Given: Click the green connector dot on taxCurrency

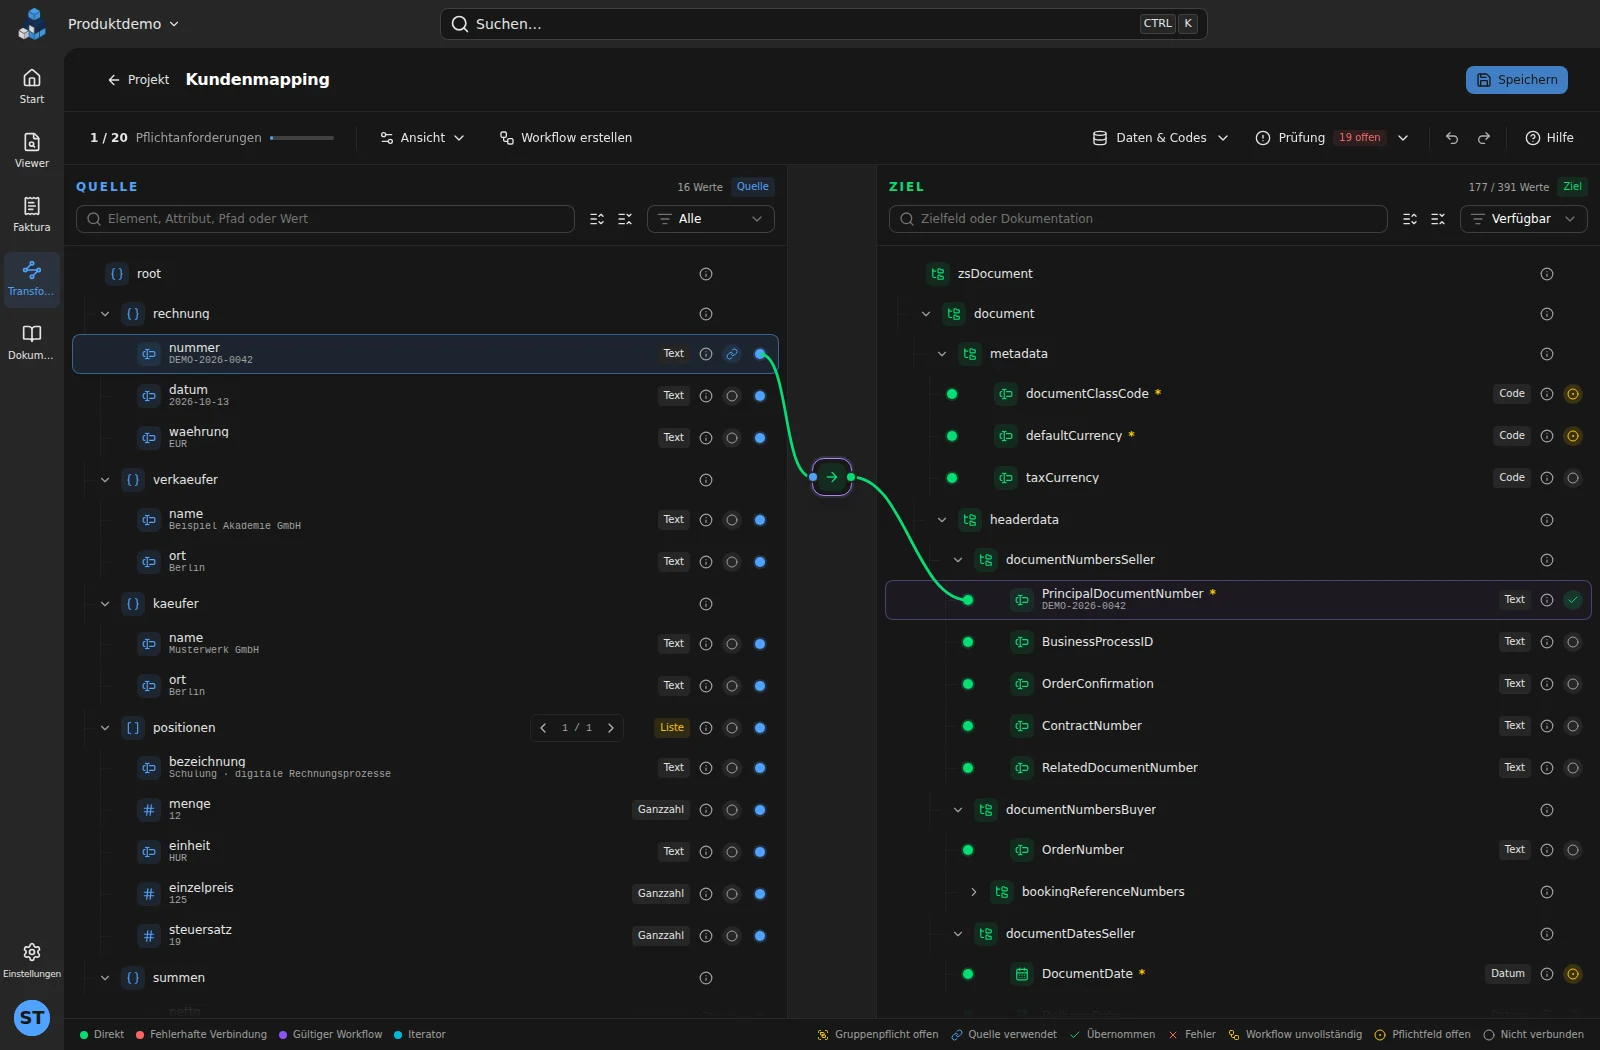Looking at the screenshot, I should [952, 478].
